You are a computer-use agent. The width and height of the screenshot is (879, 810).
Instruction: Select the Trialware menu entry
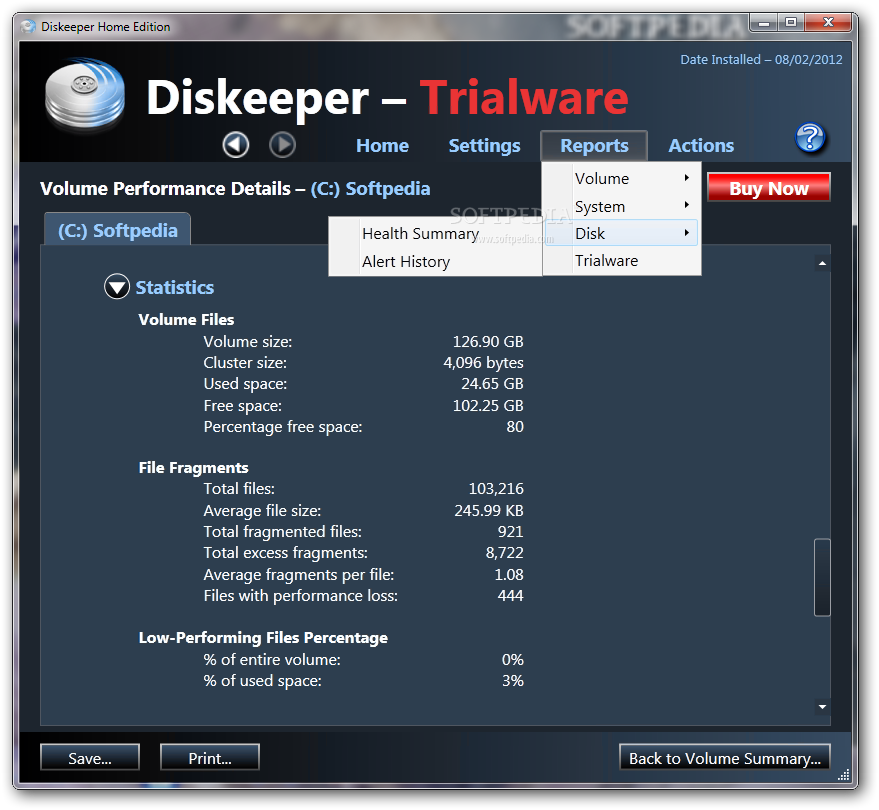[x=621, y=261]
